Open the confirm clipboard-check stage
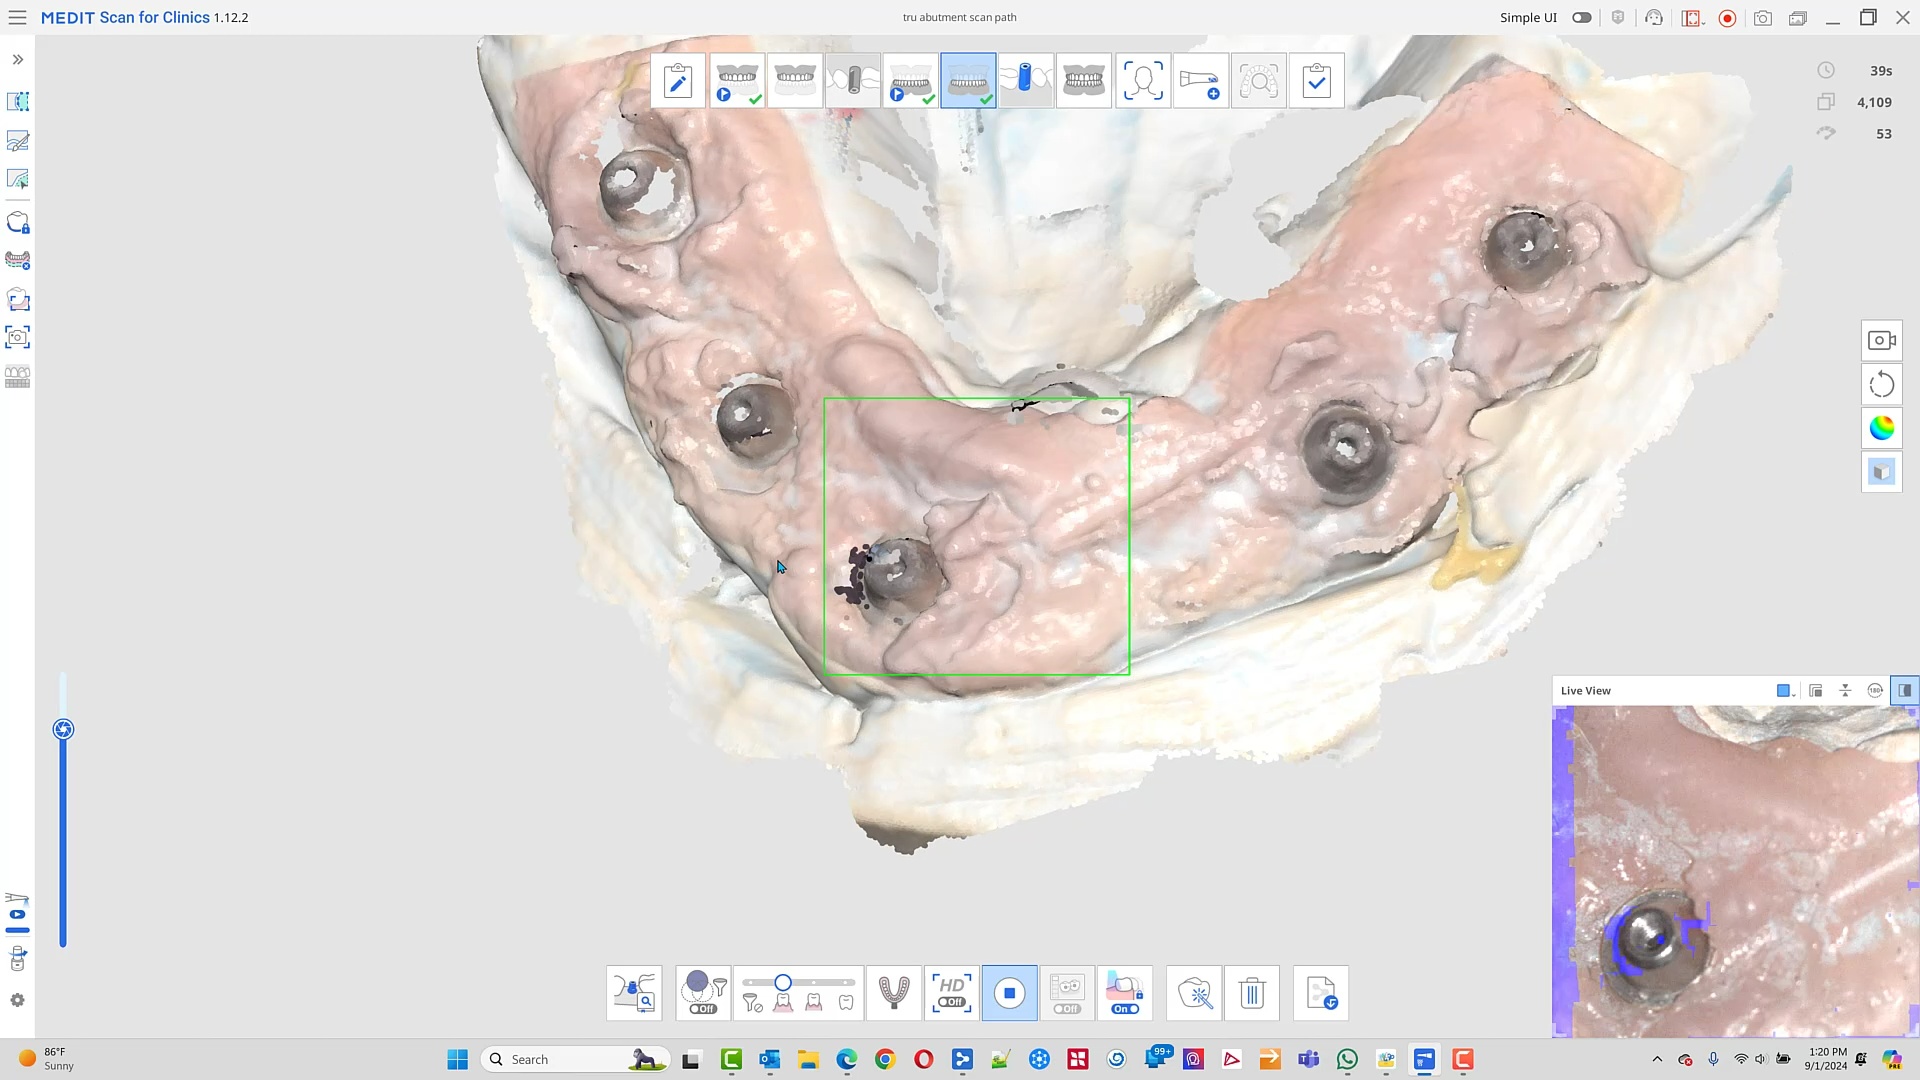Image resolution: width=1920 pixels, height=1080 pixels. [x=1317, y=80]
